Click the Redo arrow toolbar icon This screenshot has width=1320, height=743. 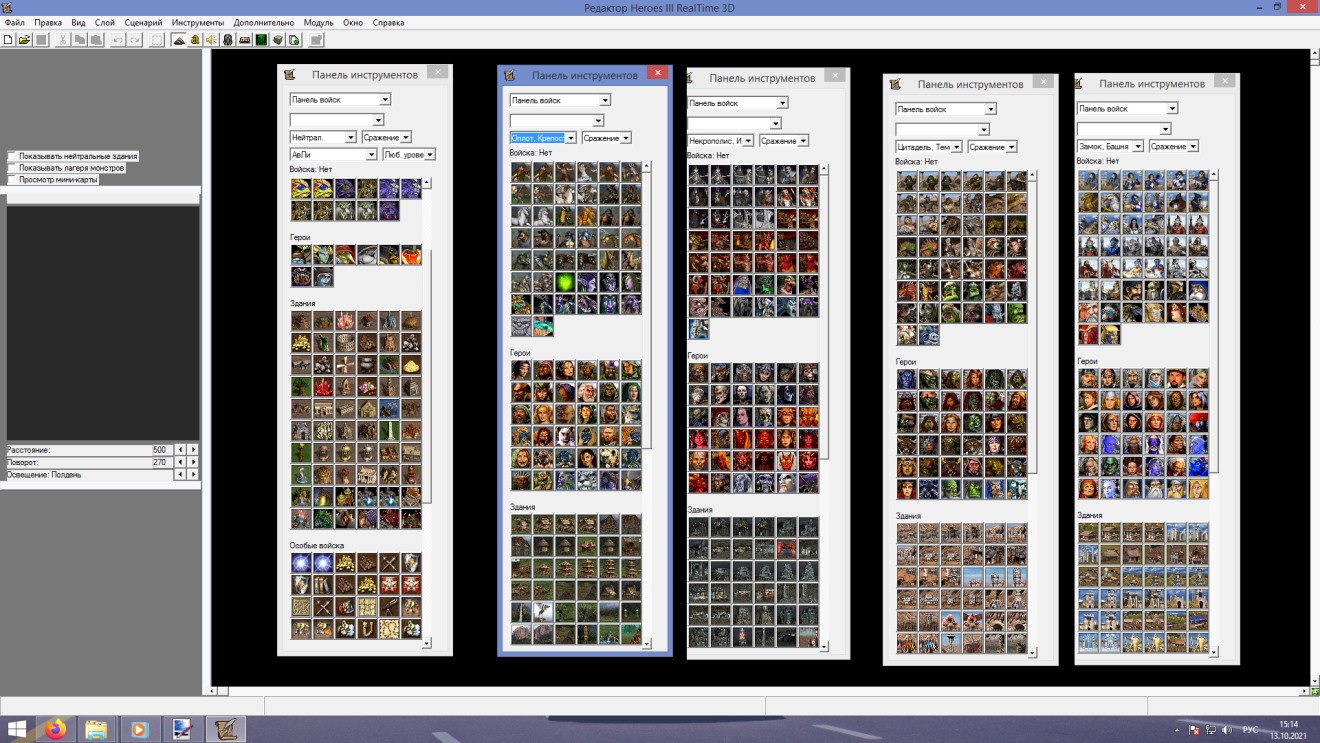[134, 40]
